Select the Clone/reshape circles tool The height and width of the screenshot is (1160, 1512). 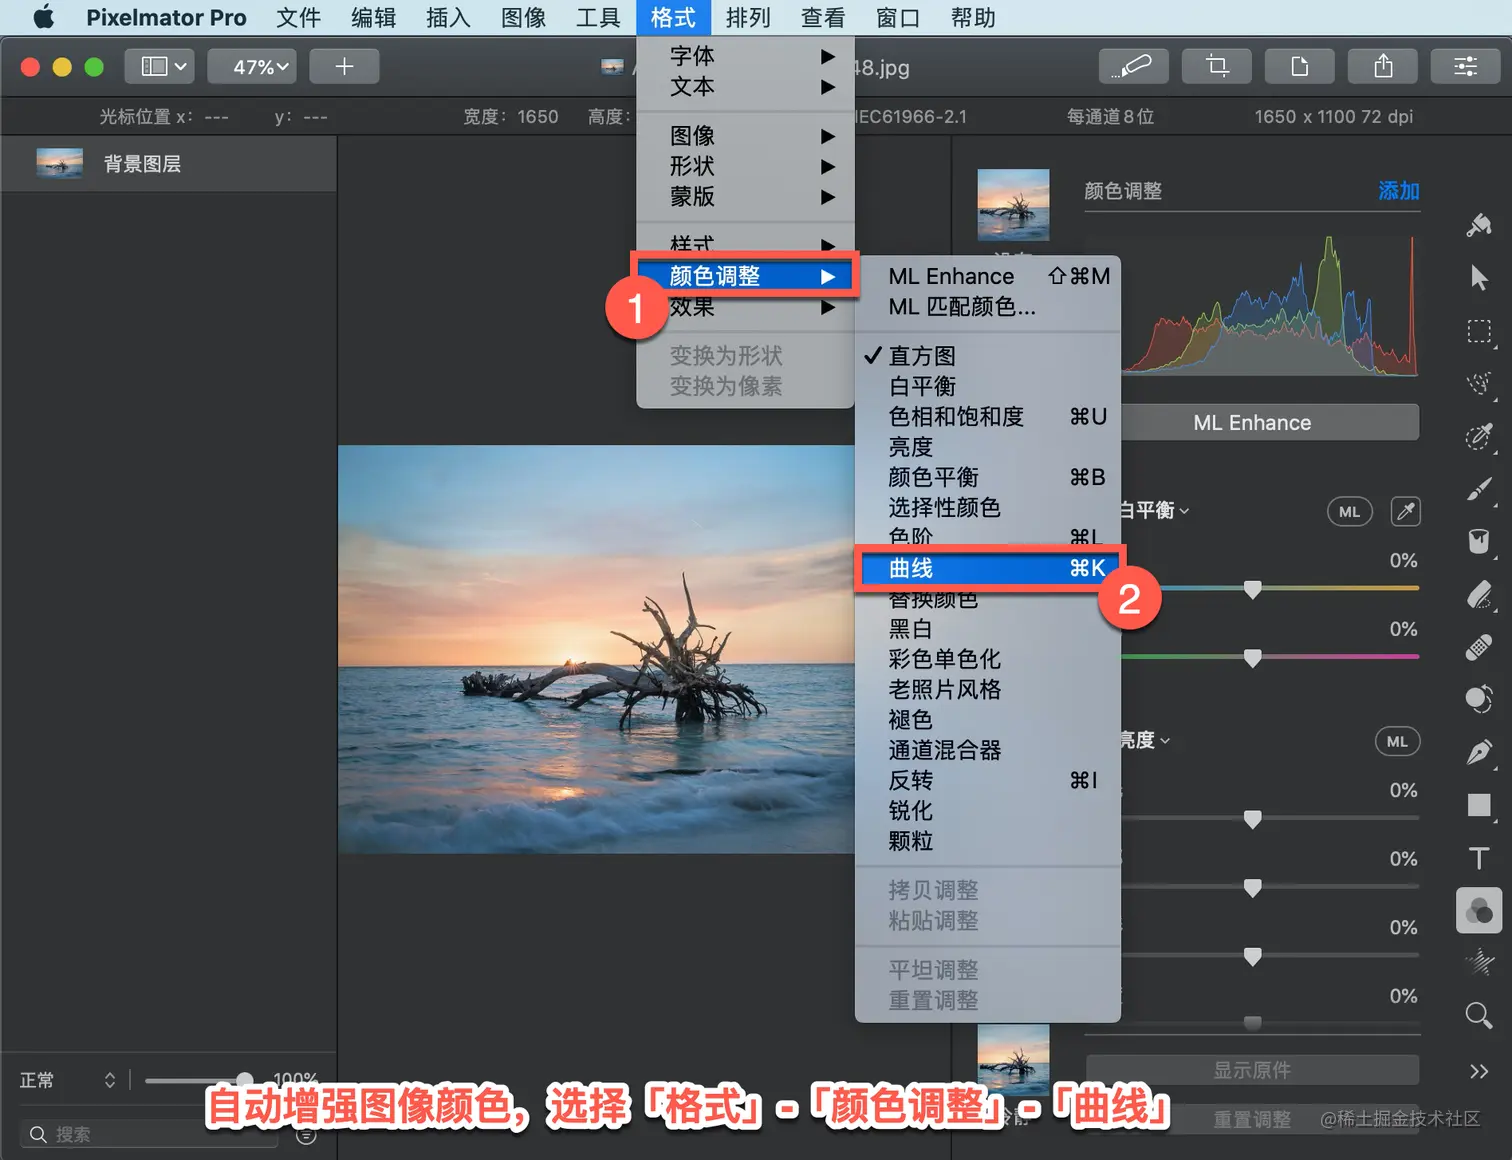click(x=1479, y=700)
